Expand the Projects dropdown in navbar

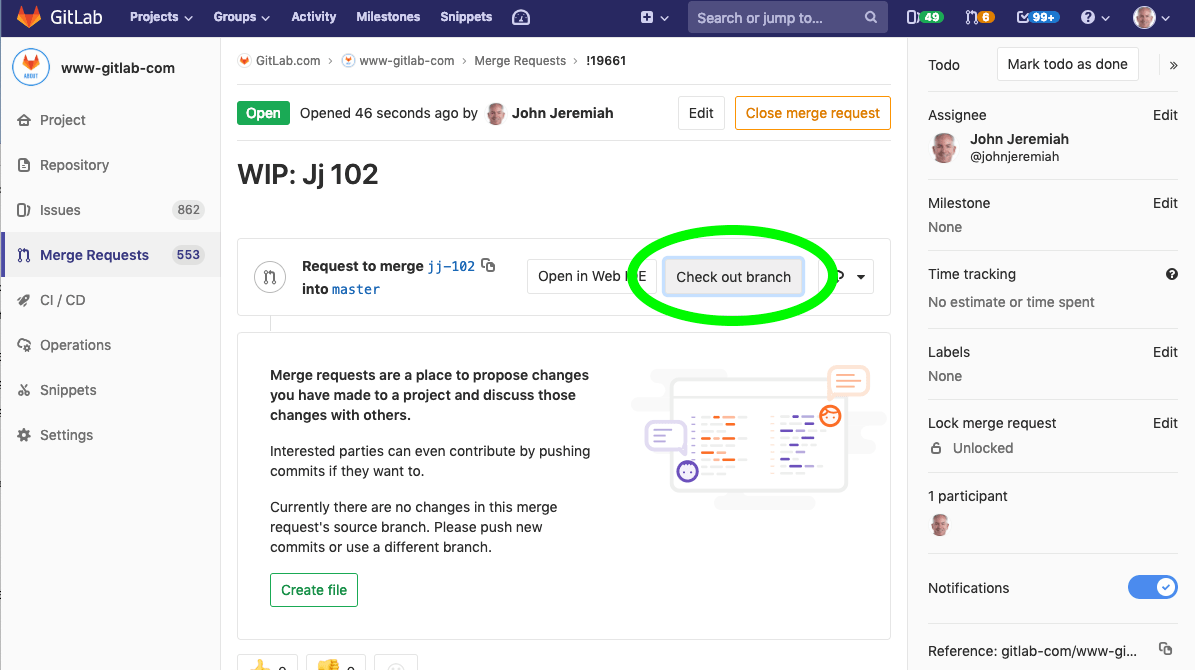[x=161, y=17]
